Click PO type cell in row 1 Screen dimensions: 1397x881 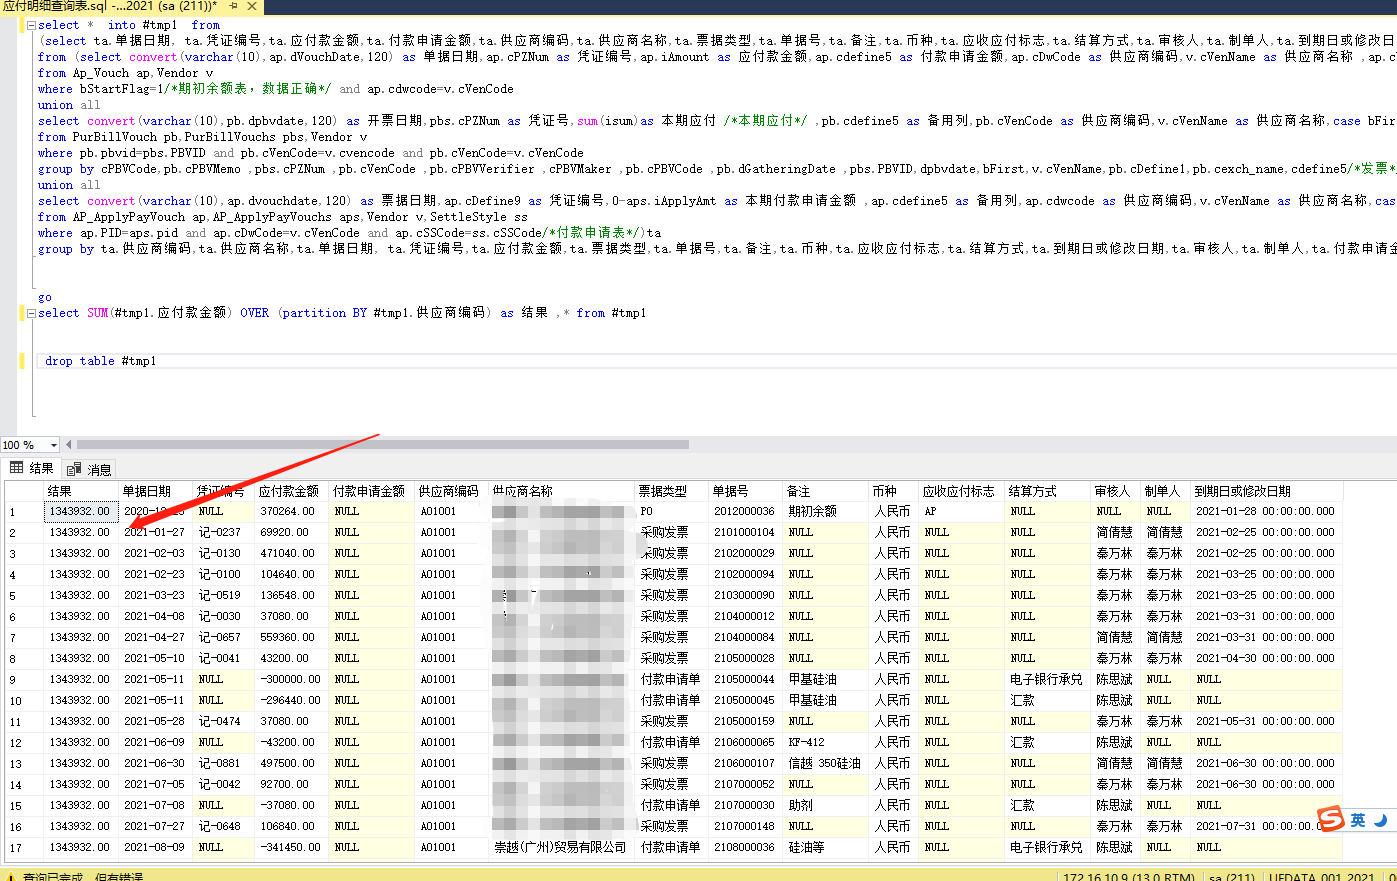click(672, 511)
